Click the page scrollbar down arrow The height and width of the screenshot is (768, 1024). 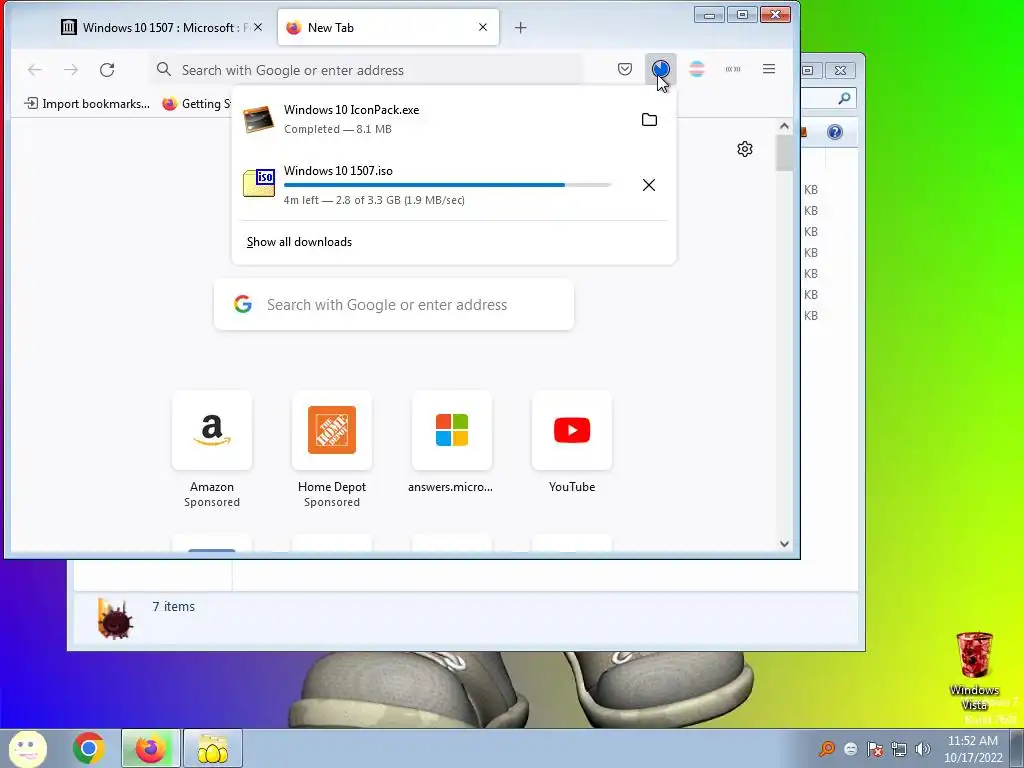[x=784, y=543]
